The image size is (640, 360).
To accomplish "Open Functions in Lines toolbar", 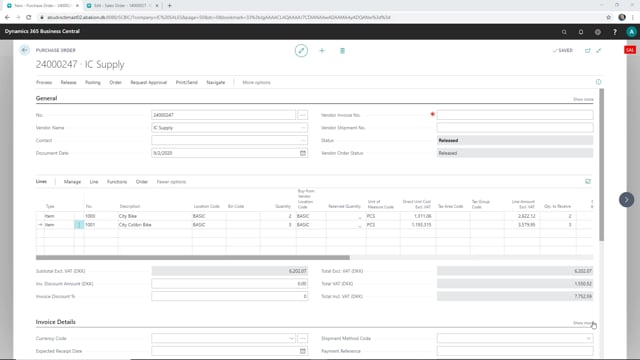I will pyautogui.click(x=117, y=182).
